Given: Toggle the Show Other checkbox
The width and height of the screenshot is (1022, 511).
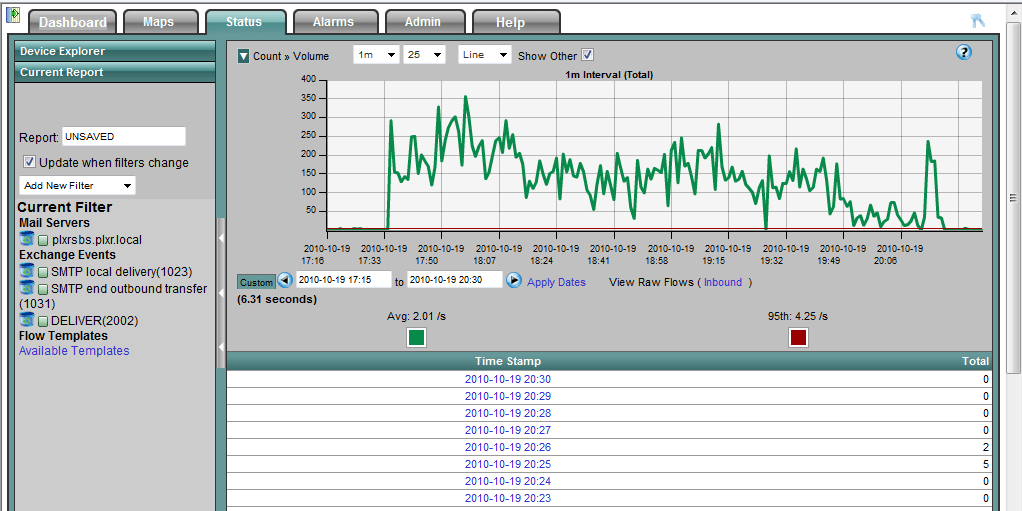Looking at the screenshot, I should [x=587, y=55].
